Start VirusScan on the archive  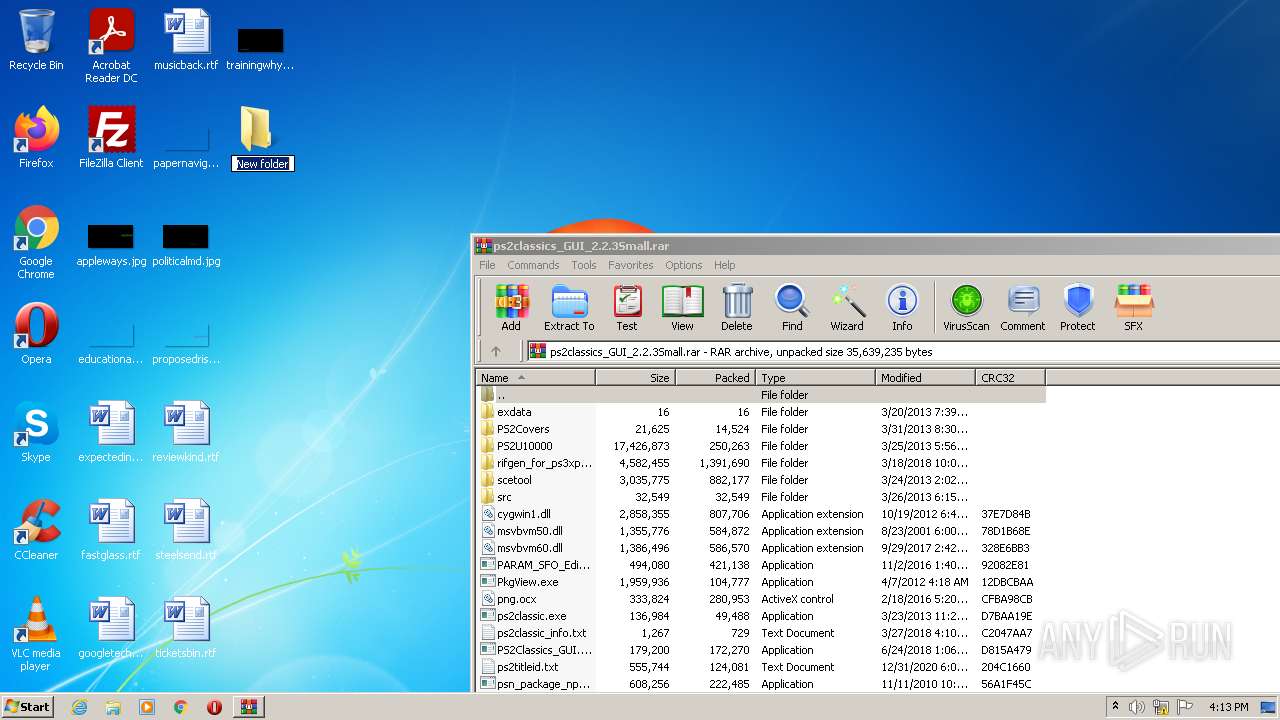(966, 308)
